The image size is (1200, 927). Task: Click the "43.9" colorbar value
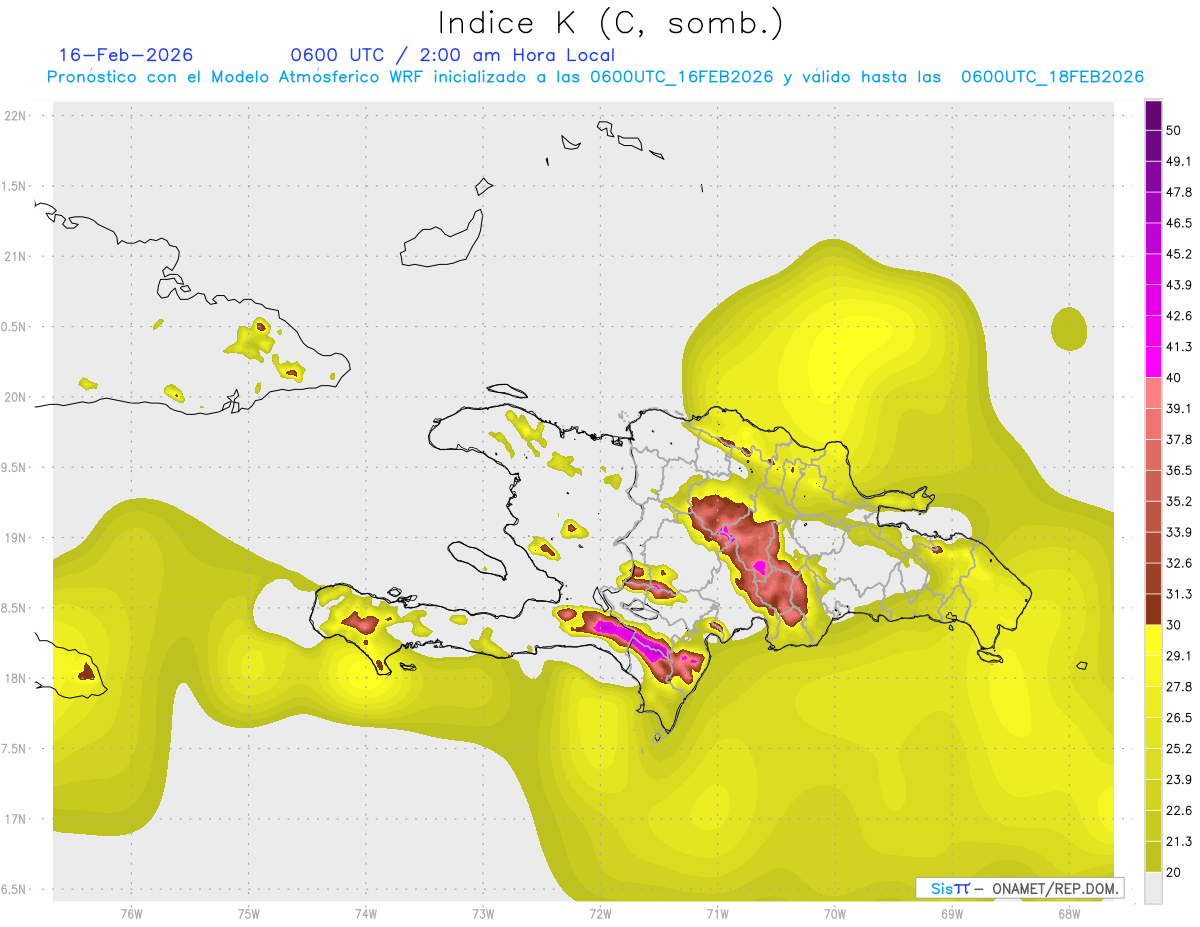click(x=1179, y=286)
